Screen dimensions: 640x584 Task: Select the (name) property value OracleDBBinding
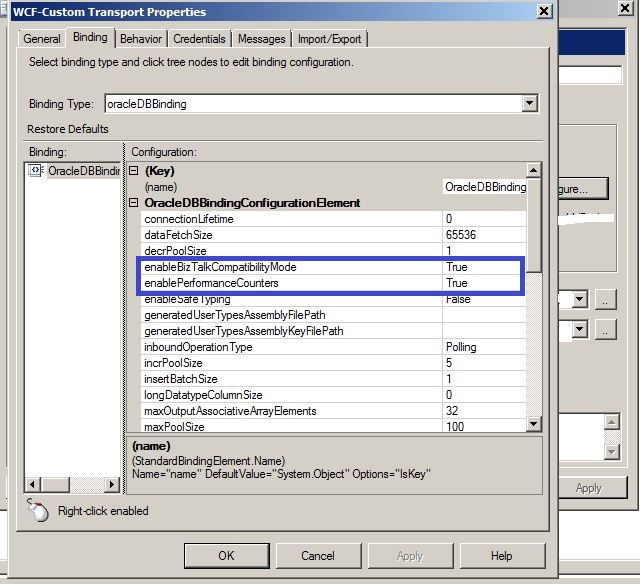point(485,187)
